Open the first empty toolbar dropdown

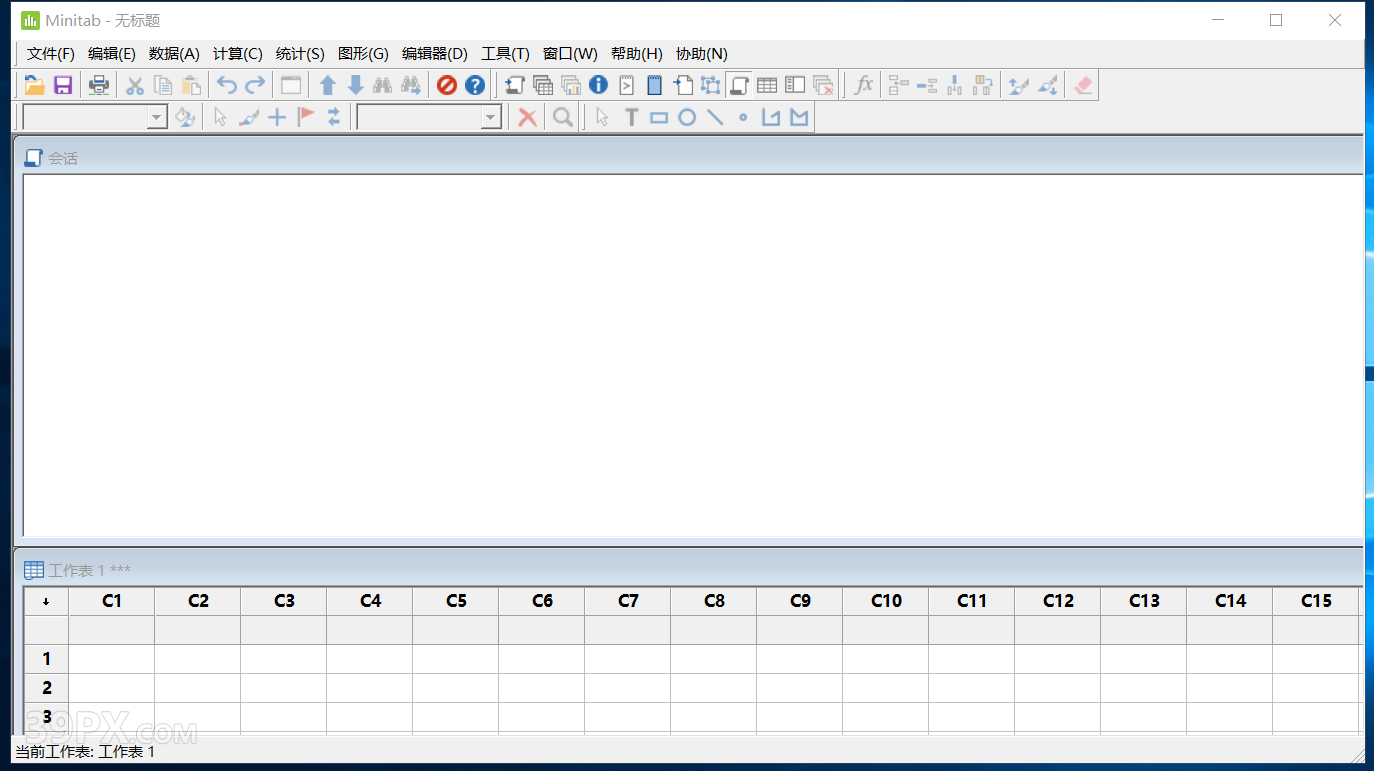tap(157, 118)
